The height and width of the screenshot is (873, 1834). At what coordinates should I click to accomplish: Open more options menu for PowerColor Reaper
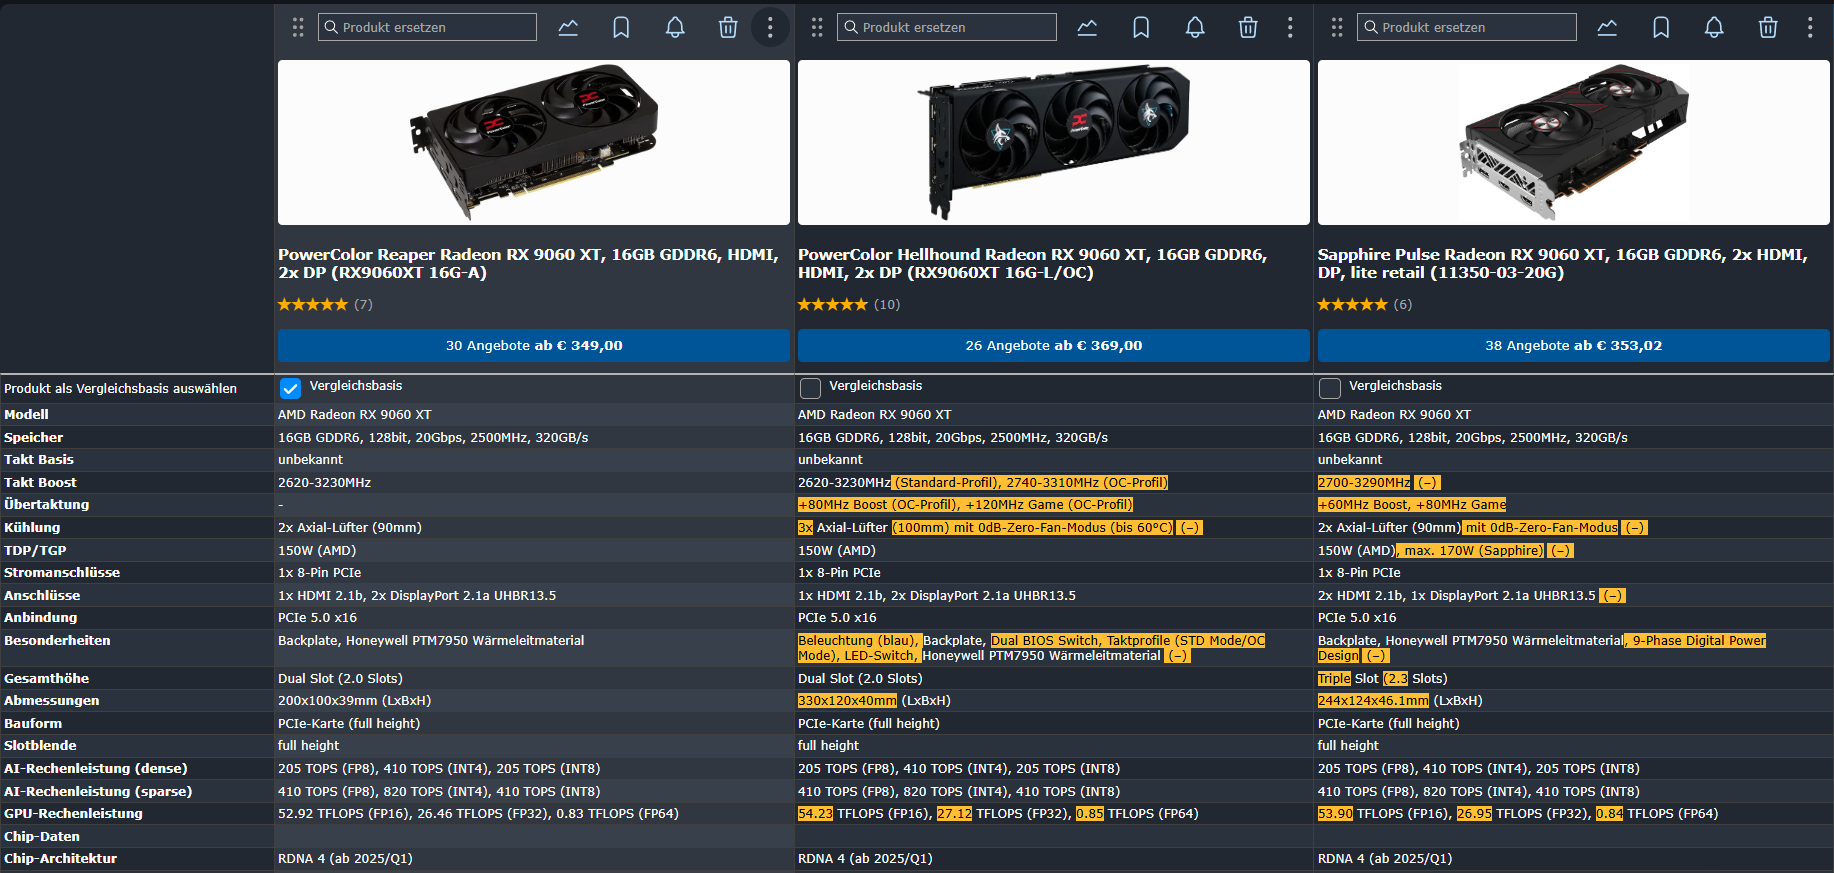(x=770, y=27)
